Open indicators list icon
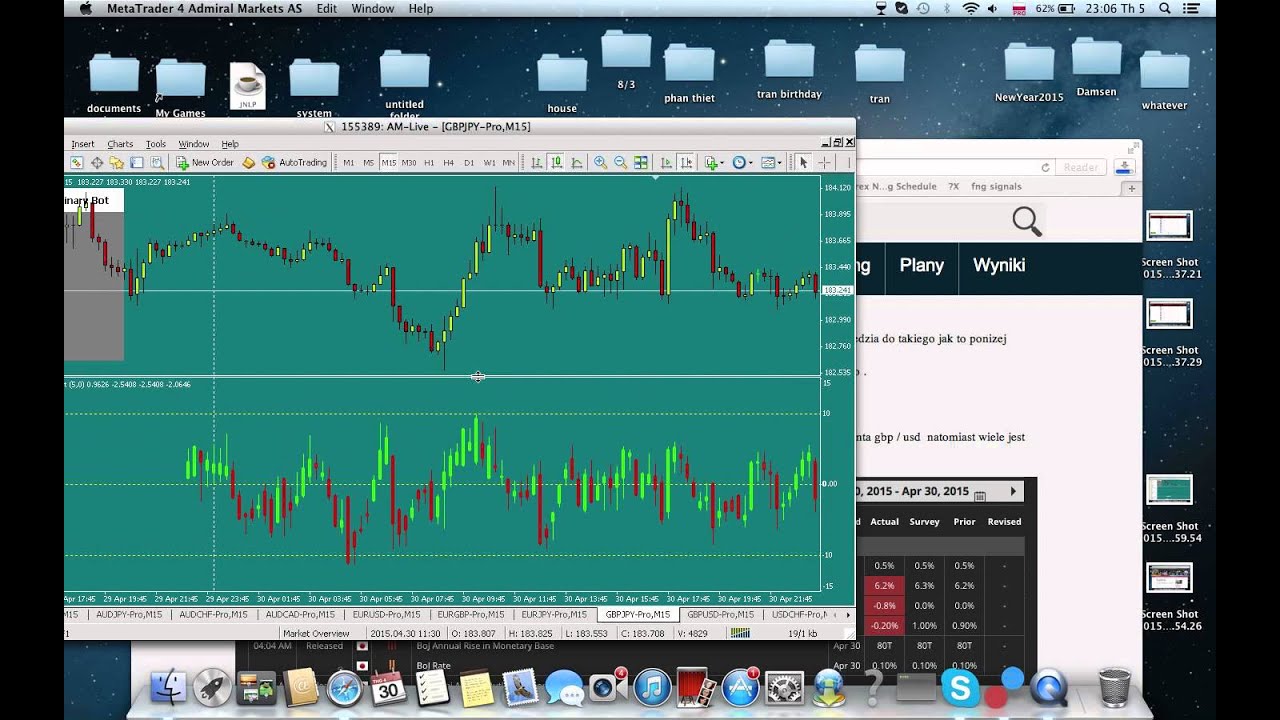The width and height of the screenshot is (1280, 720). (x=711, y=162)
